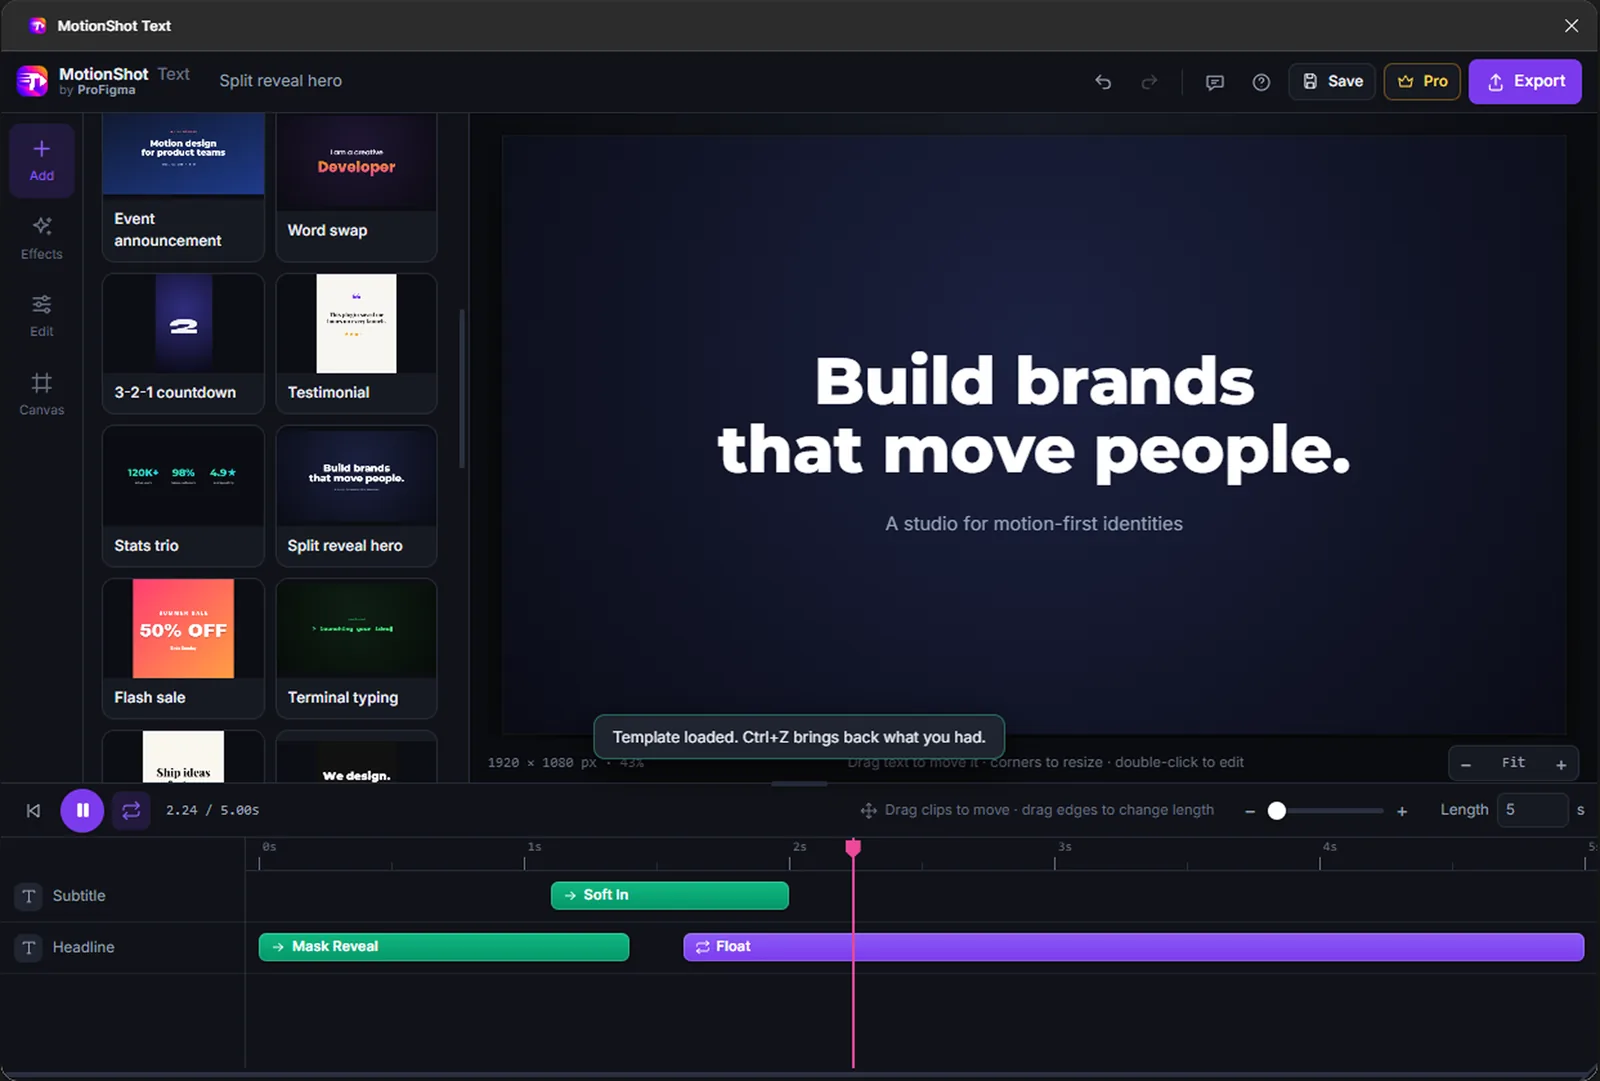
Task: Undo the last action
Action: (1103, 82)
